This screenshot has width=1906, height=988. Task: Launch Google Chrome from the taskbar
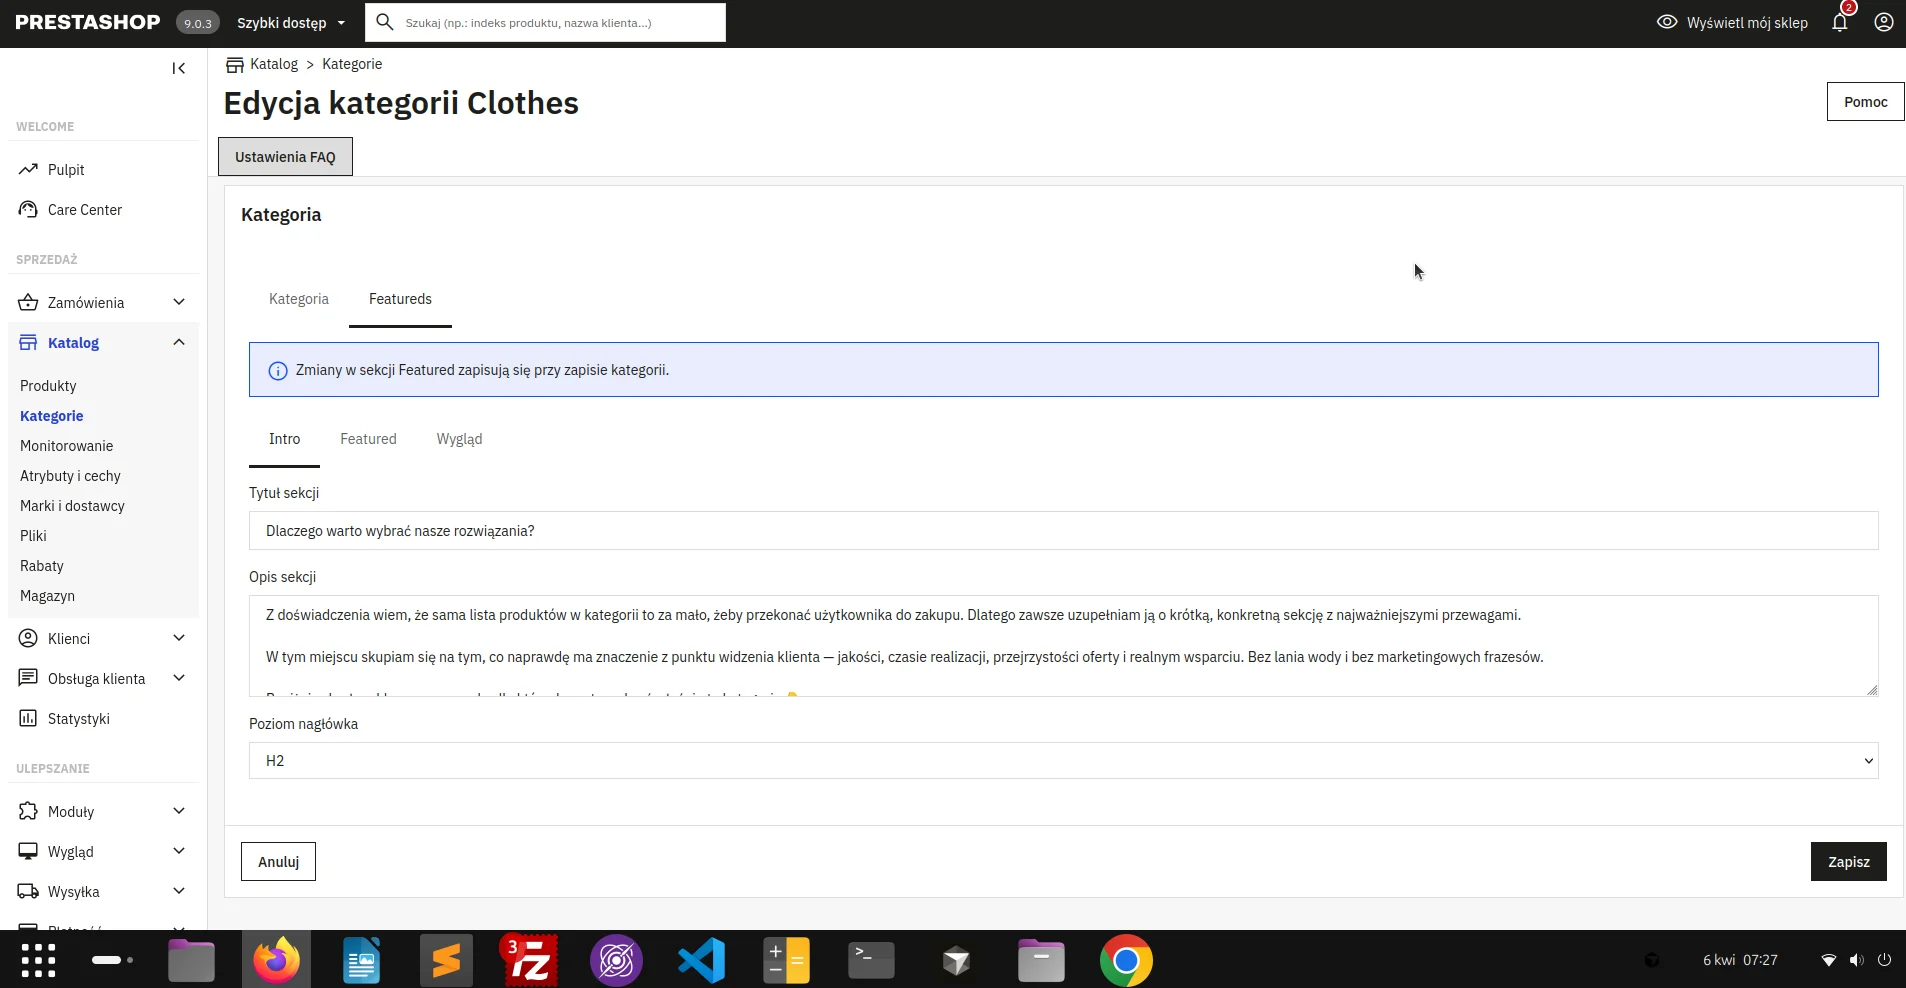pos(1126,960)
